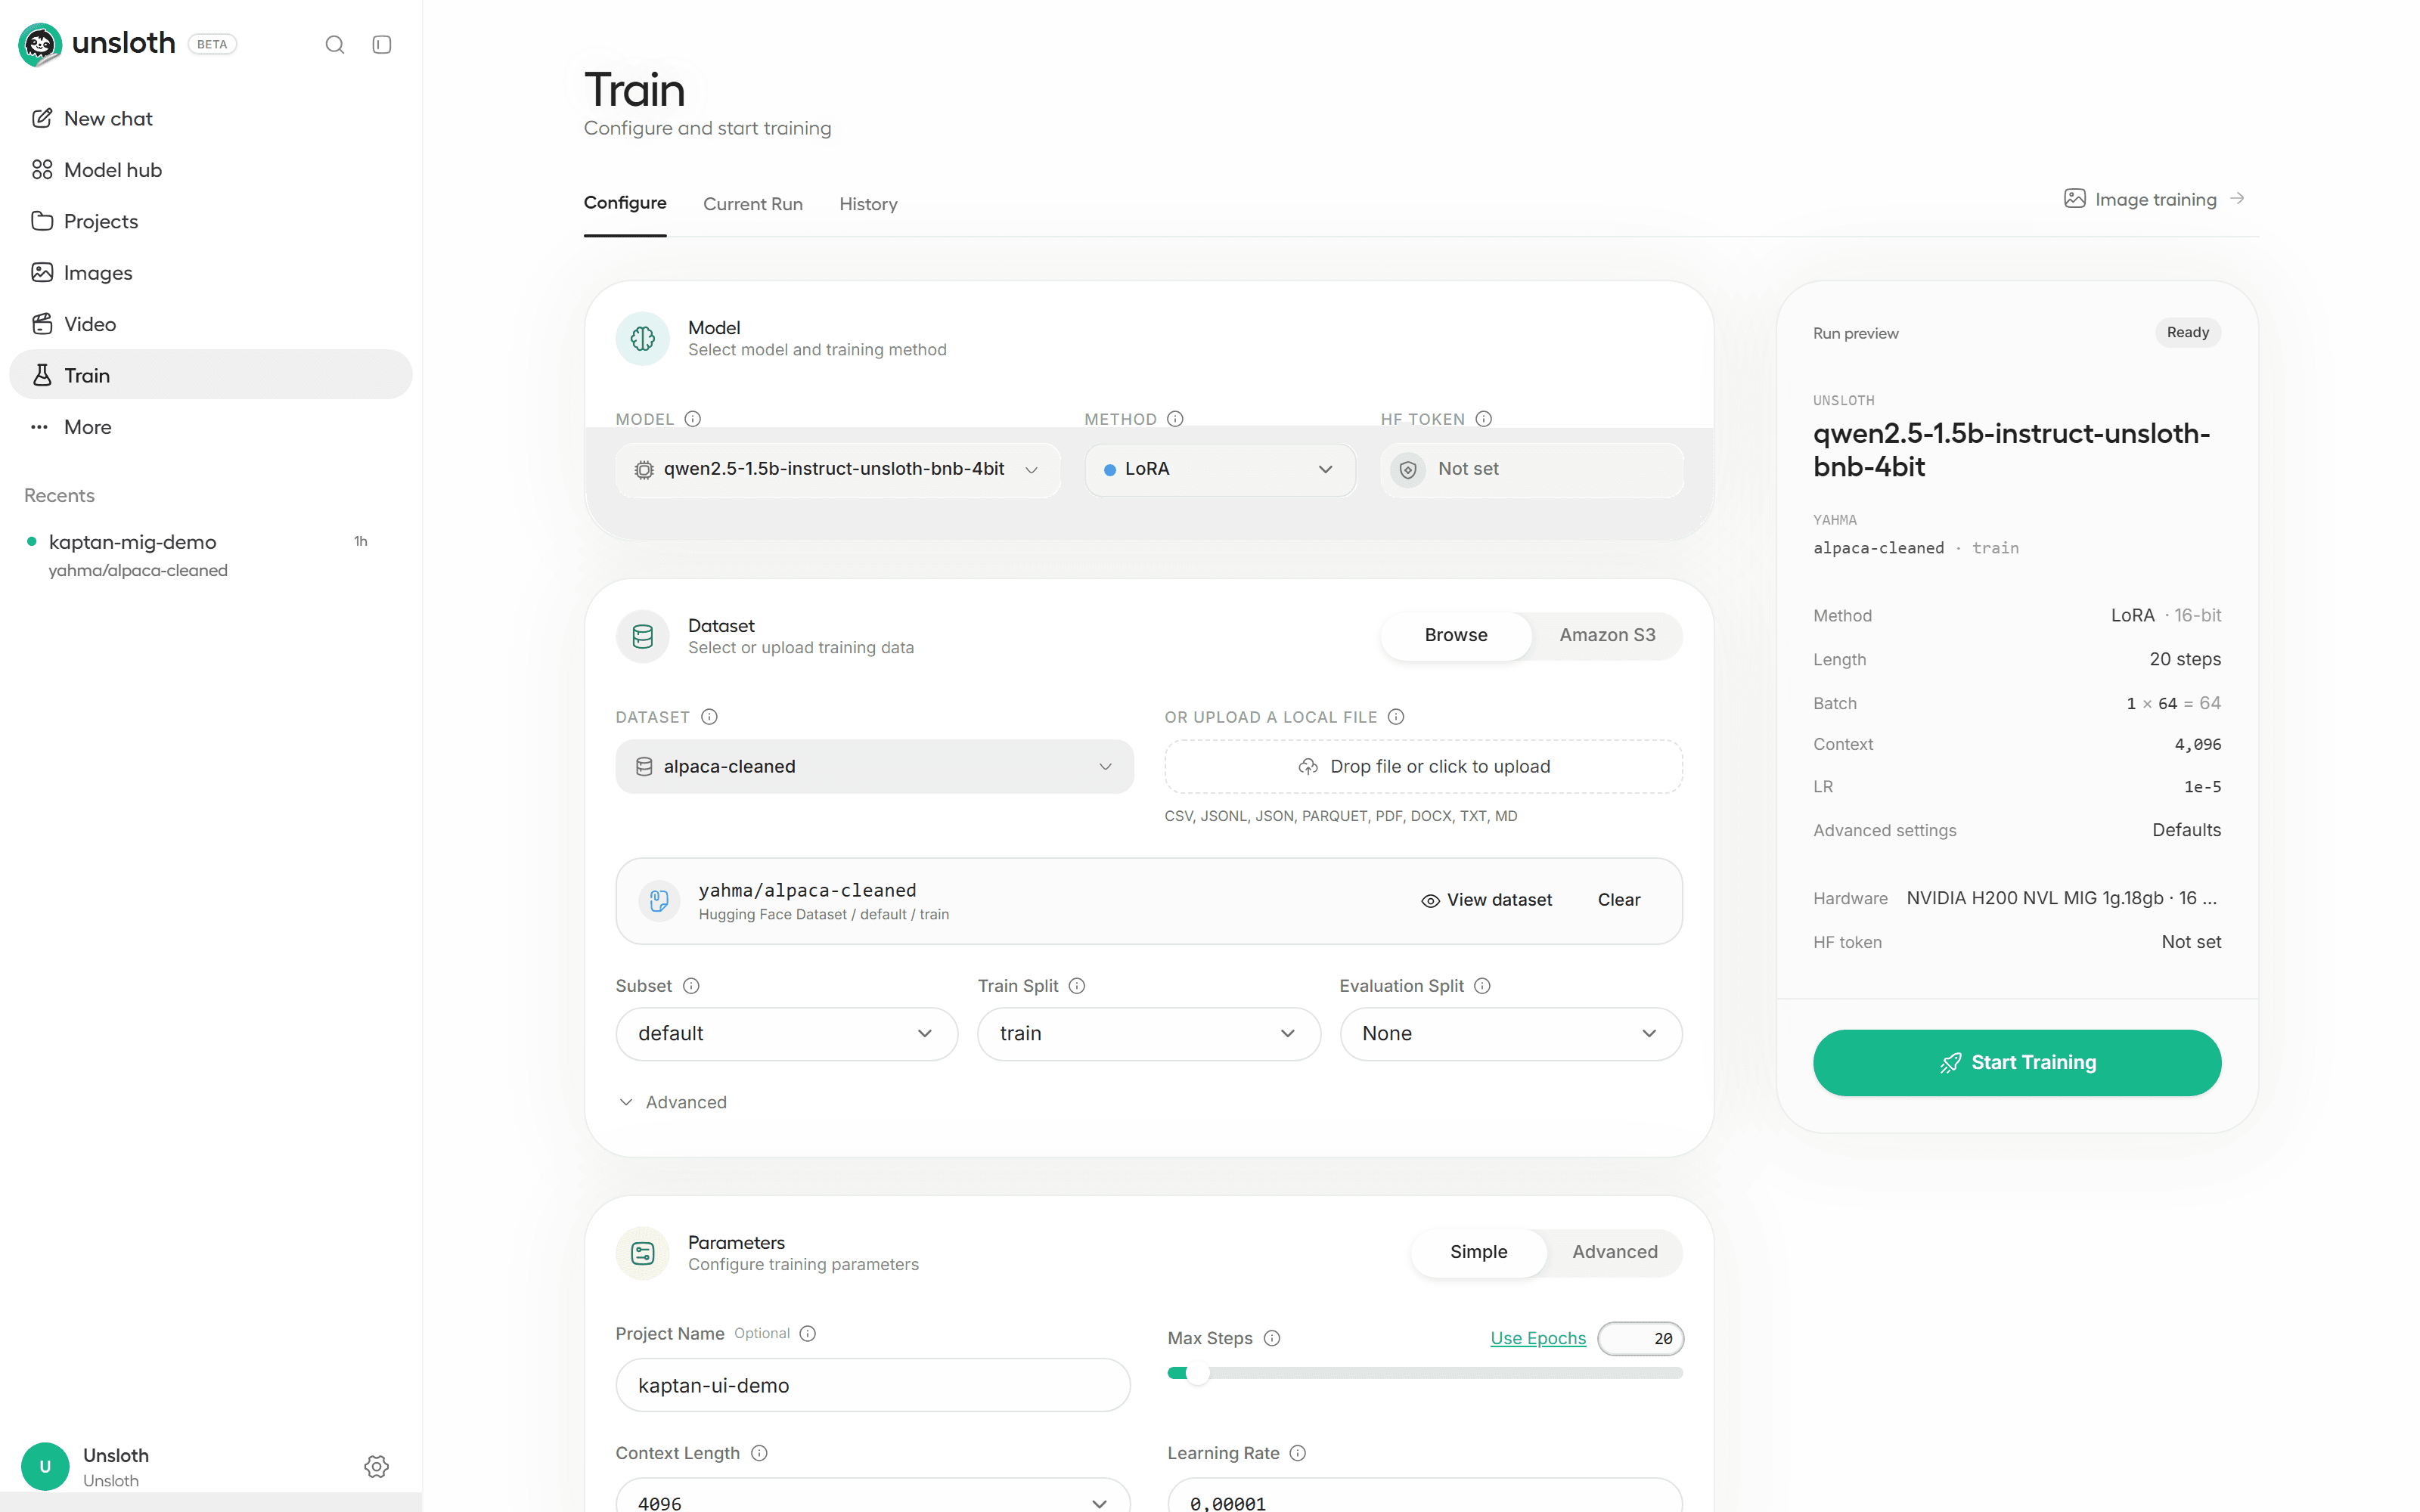2420x1512 pixels.
Task: Open the Video section
Action: pyautogui.click(x=210, y=324)
